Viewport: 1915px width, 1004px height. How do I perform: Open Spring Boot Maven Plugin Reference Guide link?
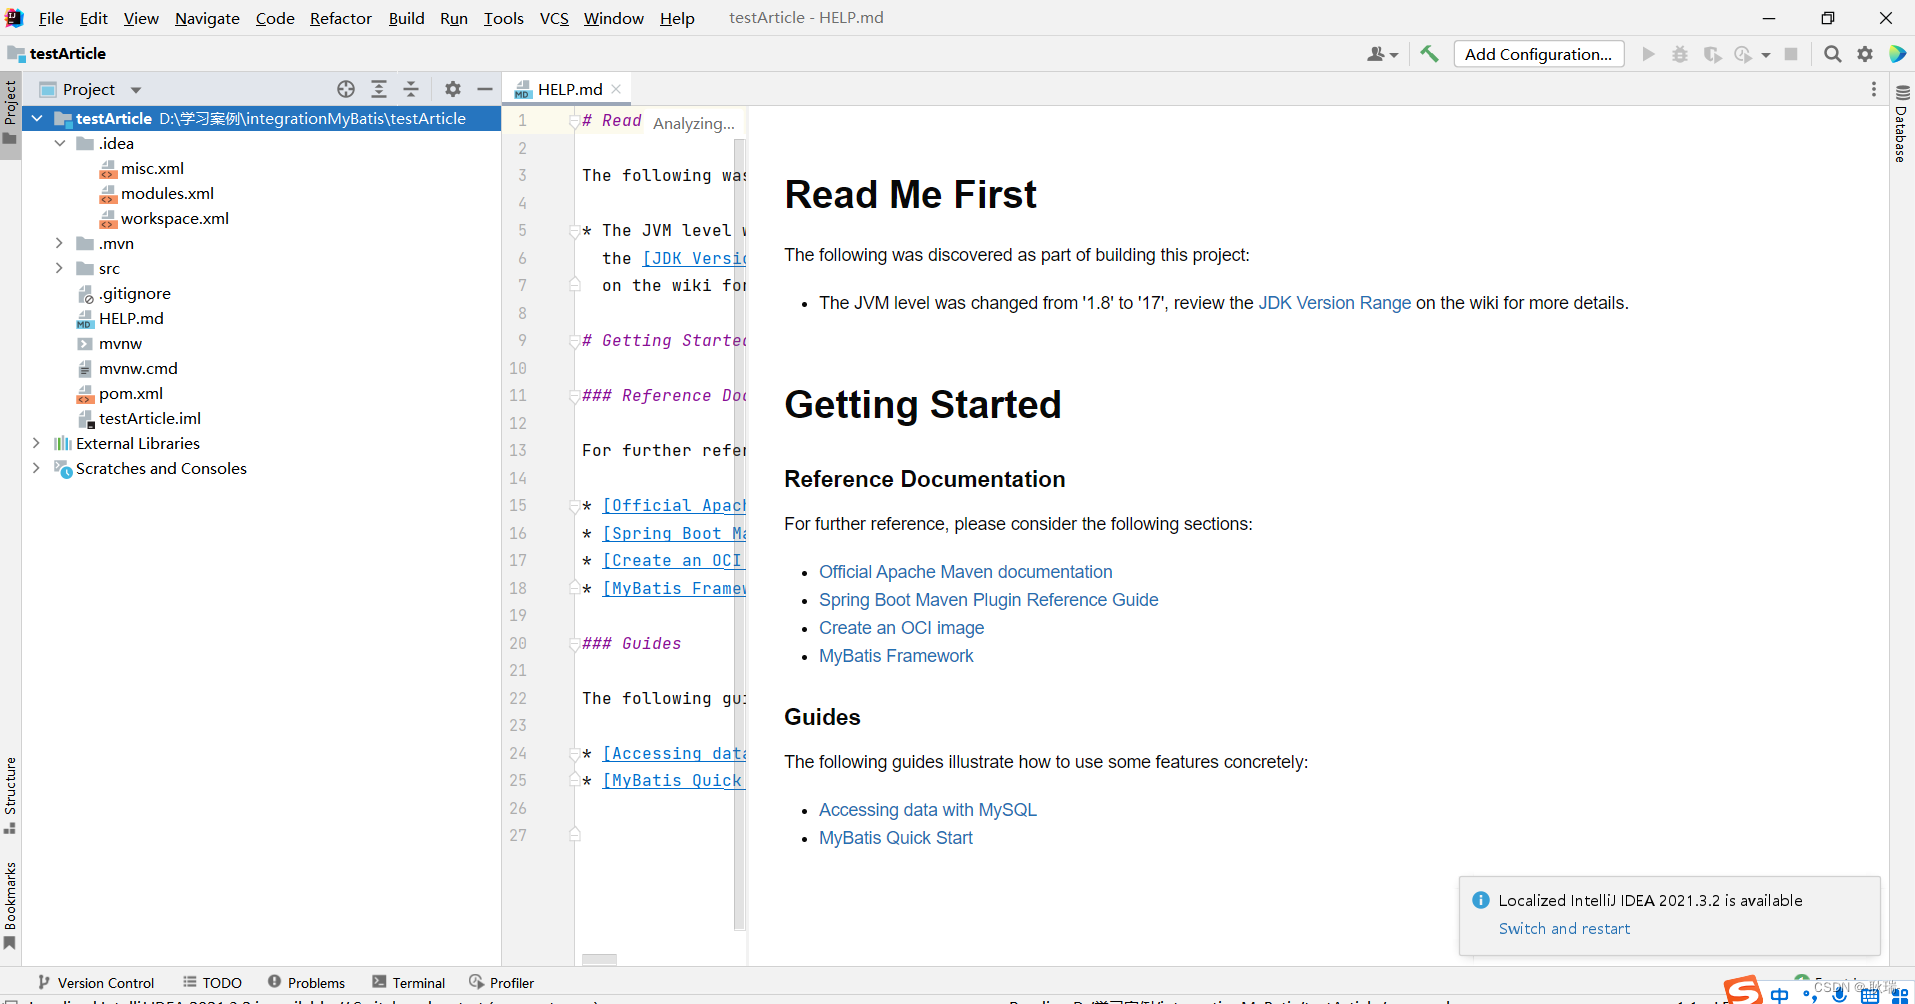click(988, 600)
